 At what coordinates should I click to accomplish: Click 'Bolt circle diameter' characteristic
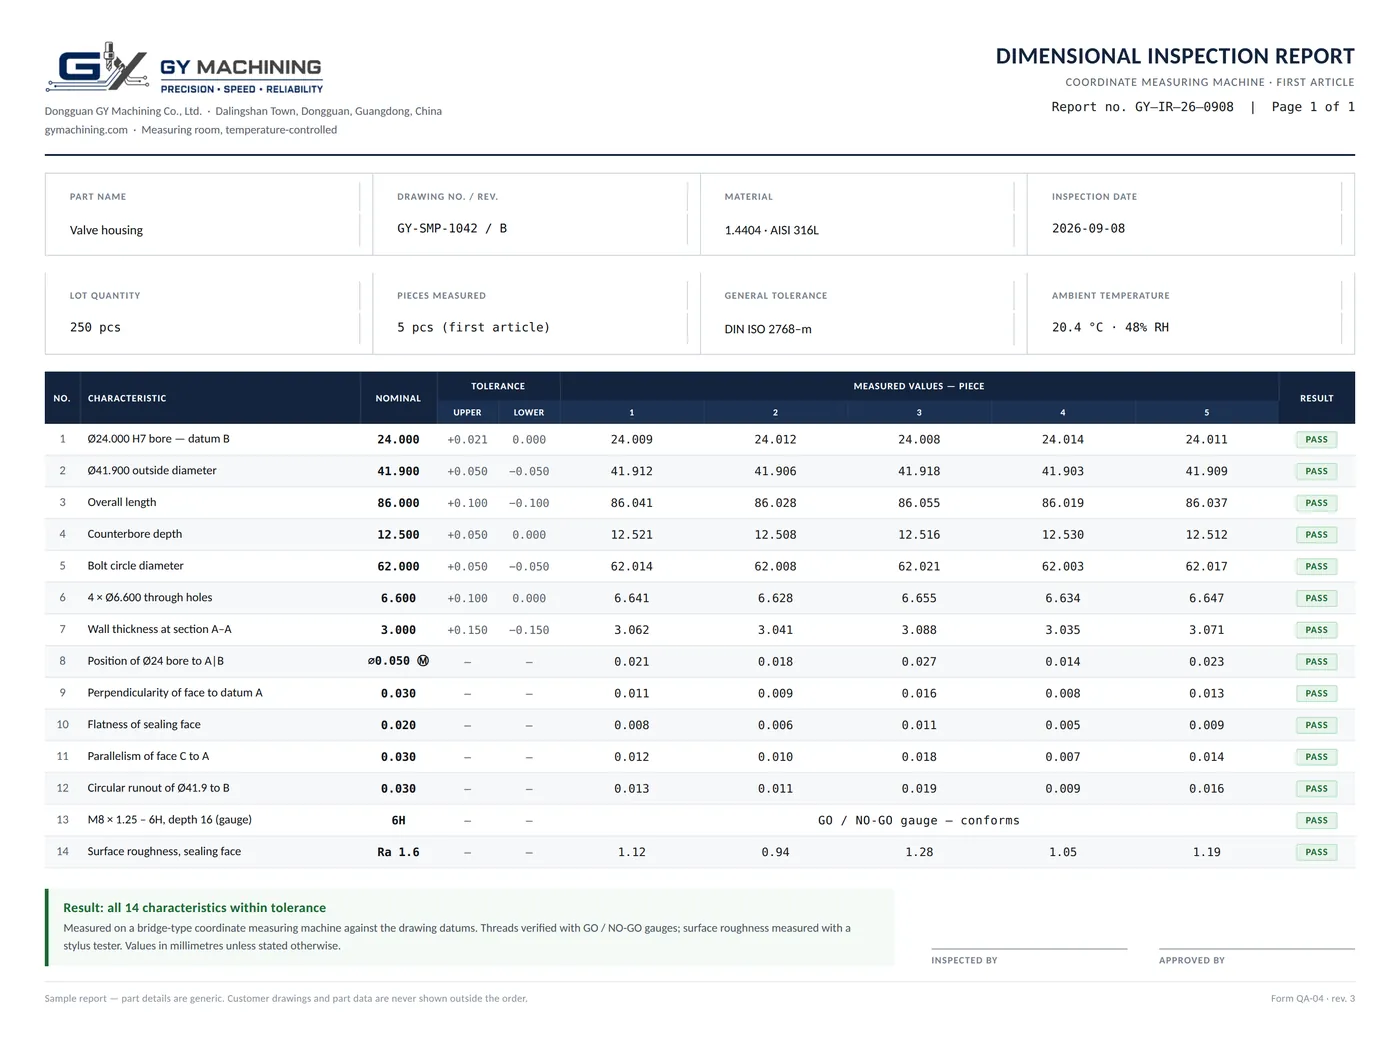click(x=136, y=566)
